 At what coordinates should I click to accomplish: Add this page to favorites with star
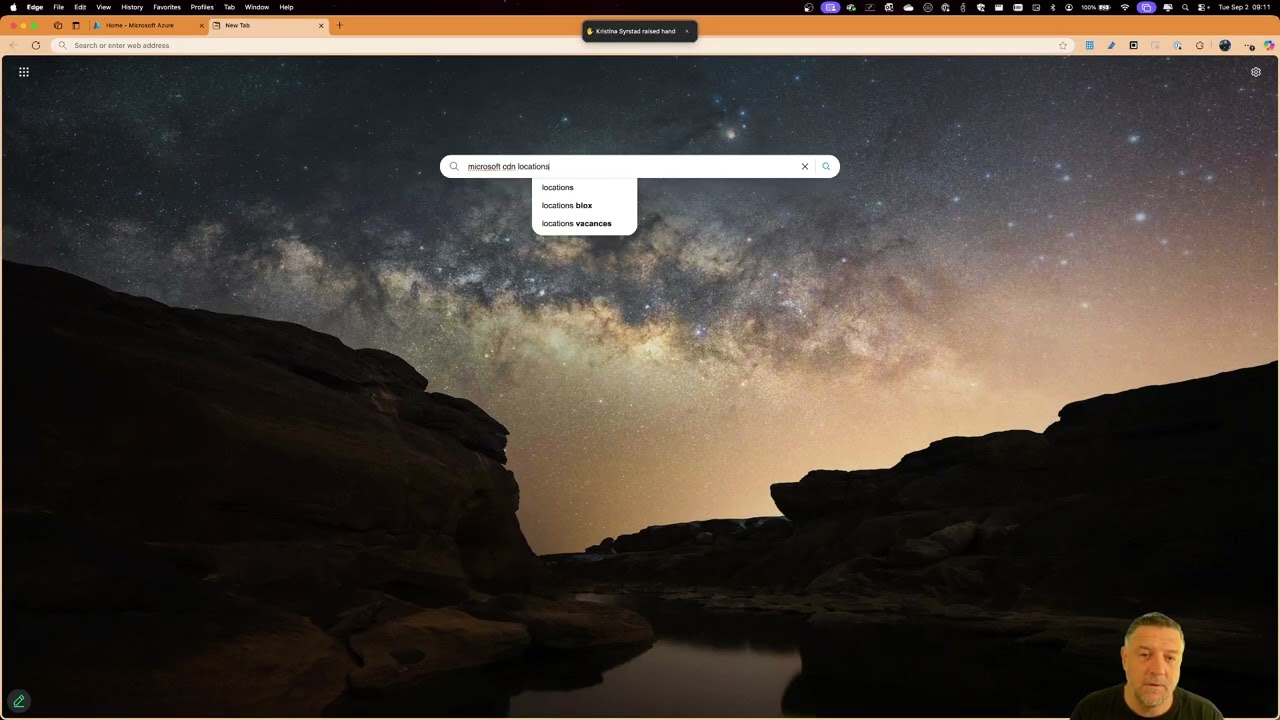(1063, 45)
